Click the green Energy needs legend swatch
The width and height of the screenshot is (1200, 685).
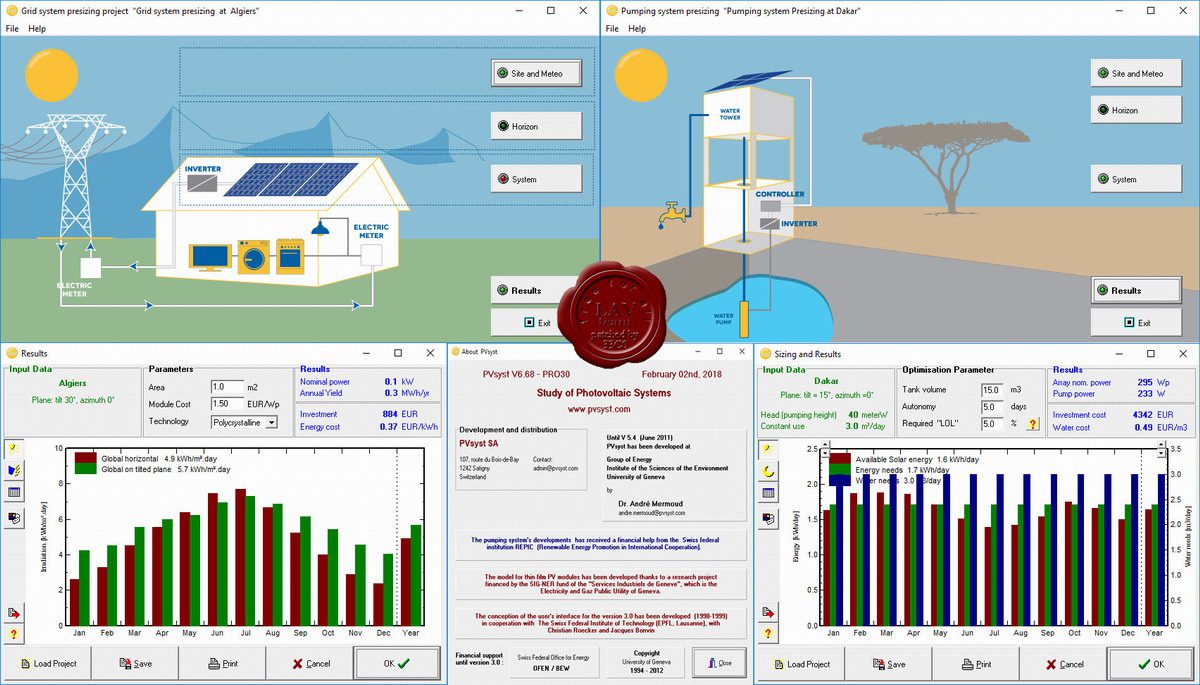(x=840, y=467)
